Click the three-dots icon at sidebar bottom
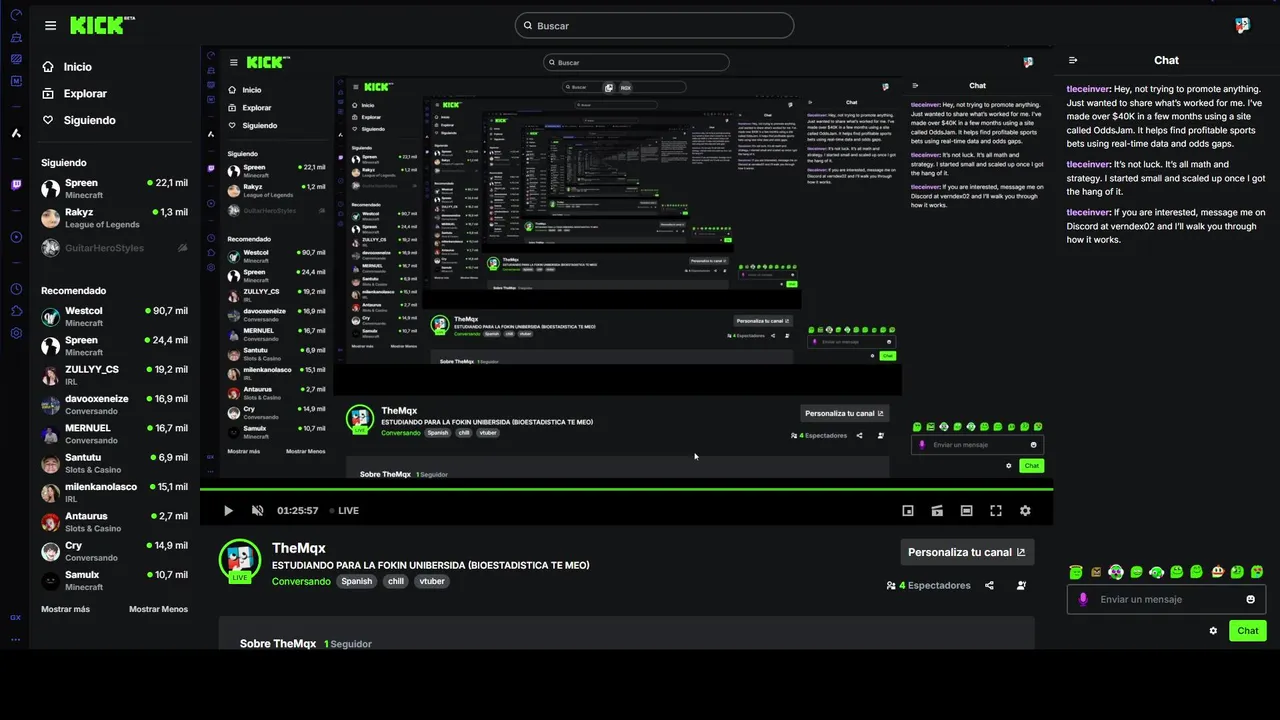This screenshot has width=1280, height=720. pos(16,639)
